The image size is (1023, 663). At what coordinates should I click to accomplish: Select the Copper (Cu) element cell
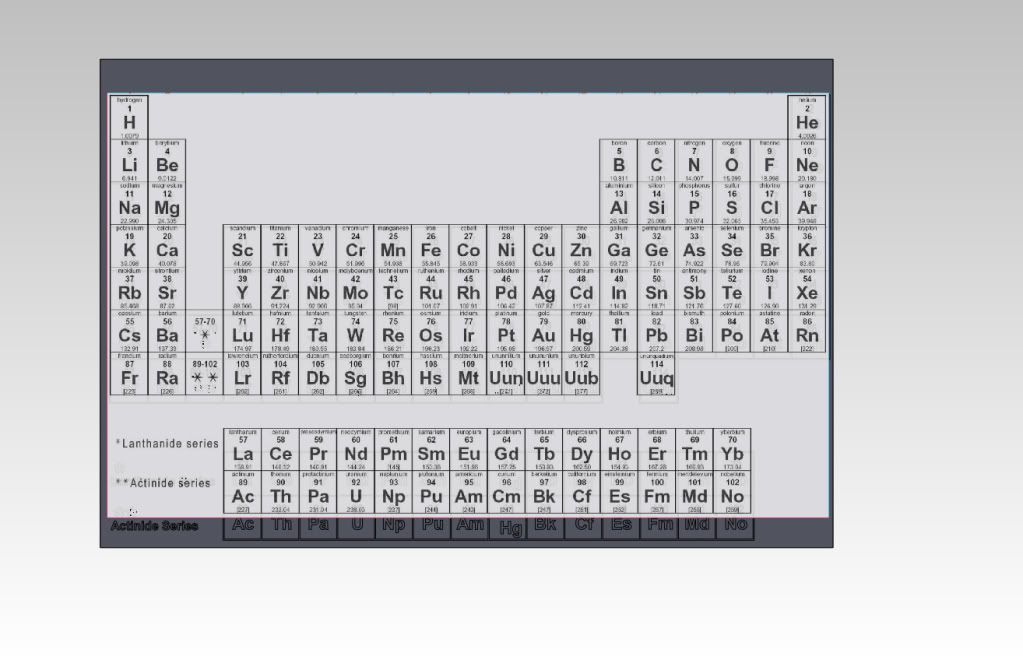coord(543,246)
